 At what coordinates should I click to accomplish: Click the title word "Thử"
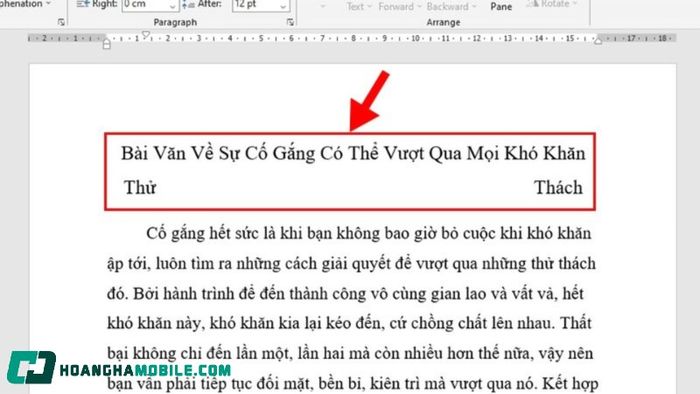click(x=140, y=188)
